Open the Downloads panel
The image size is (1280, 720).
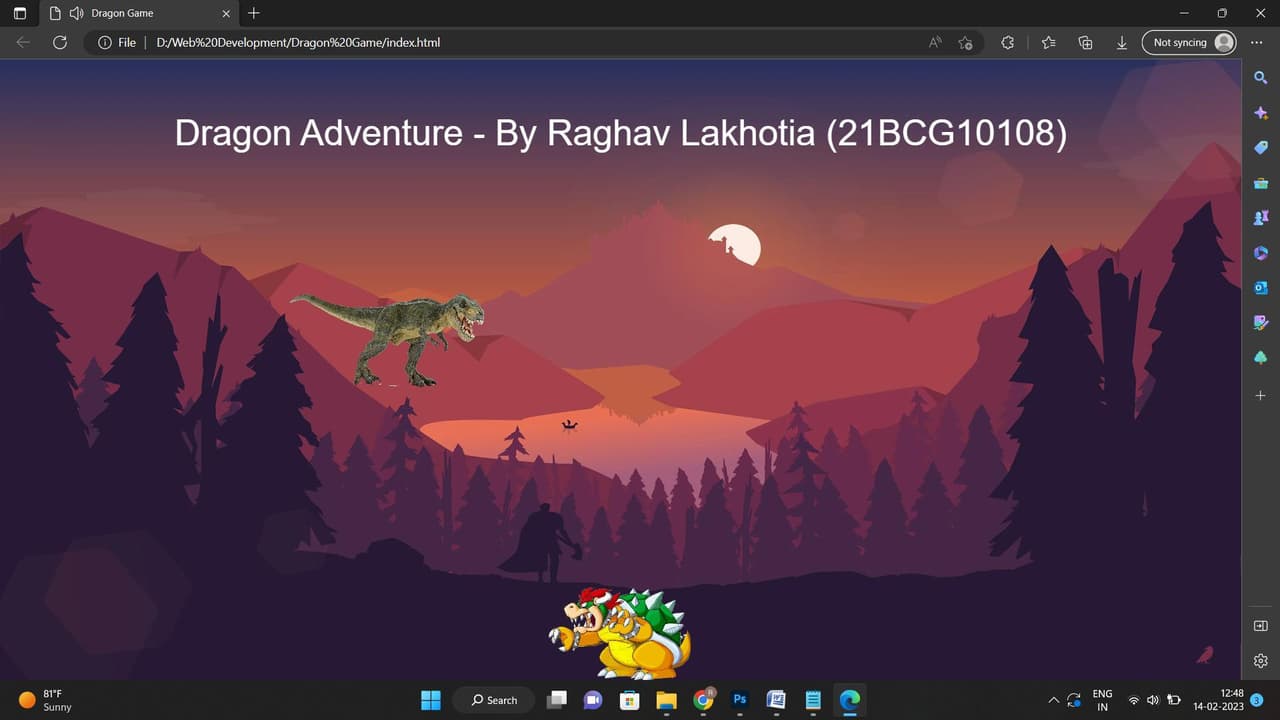tap(1122, 43)
